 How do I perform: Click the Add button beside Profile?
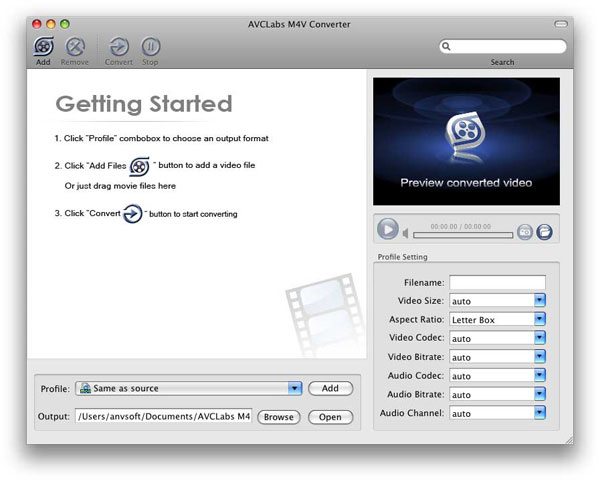(330, 388)
